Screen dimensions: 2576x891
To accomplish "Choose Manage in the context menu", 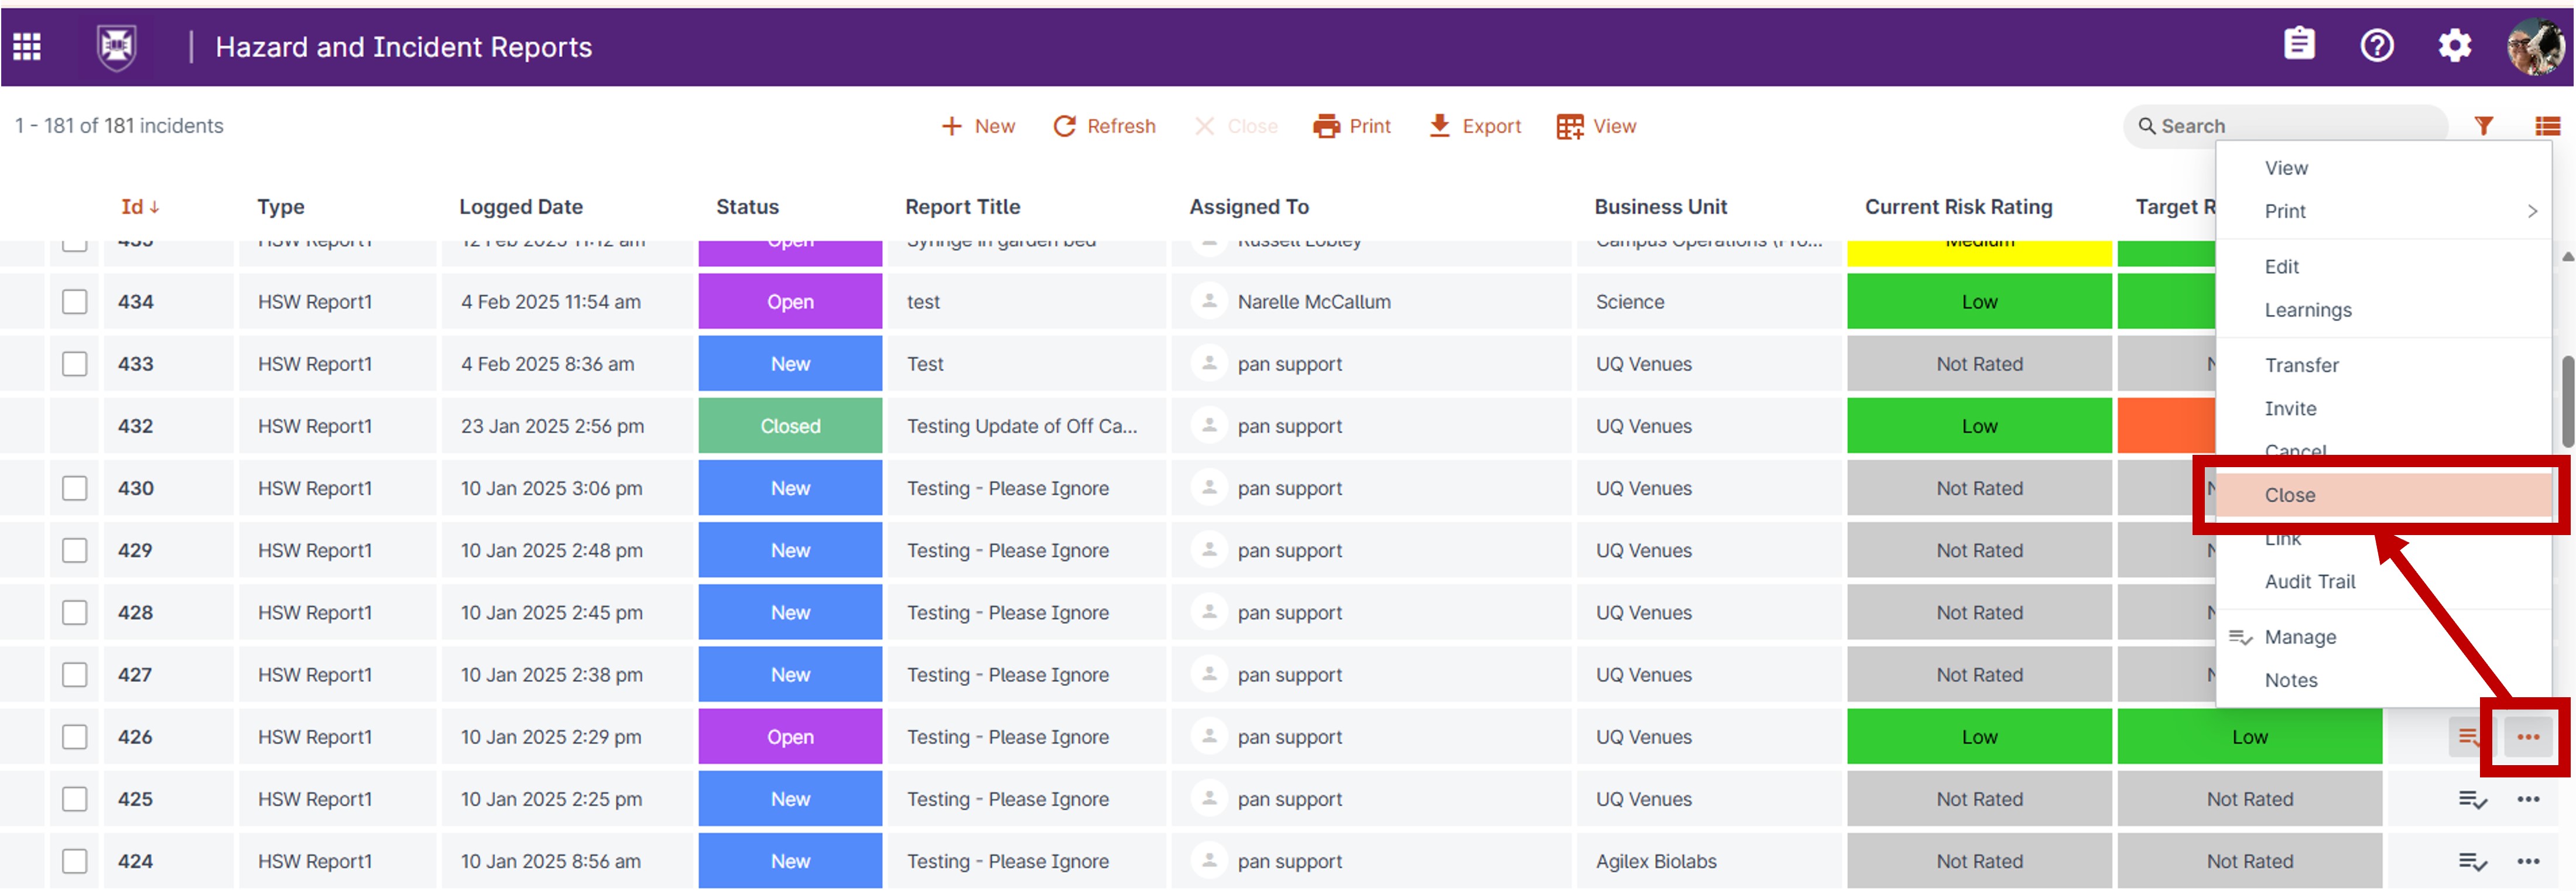I will (2384, 637).
